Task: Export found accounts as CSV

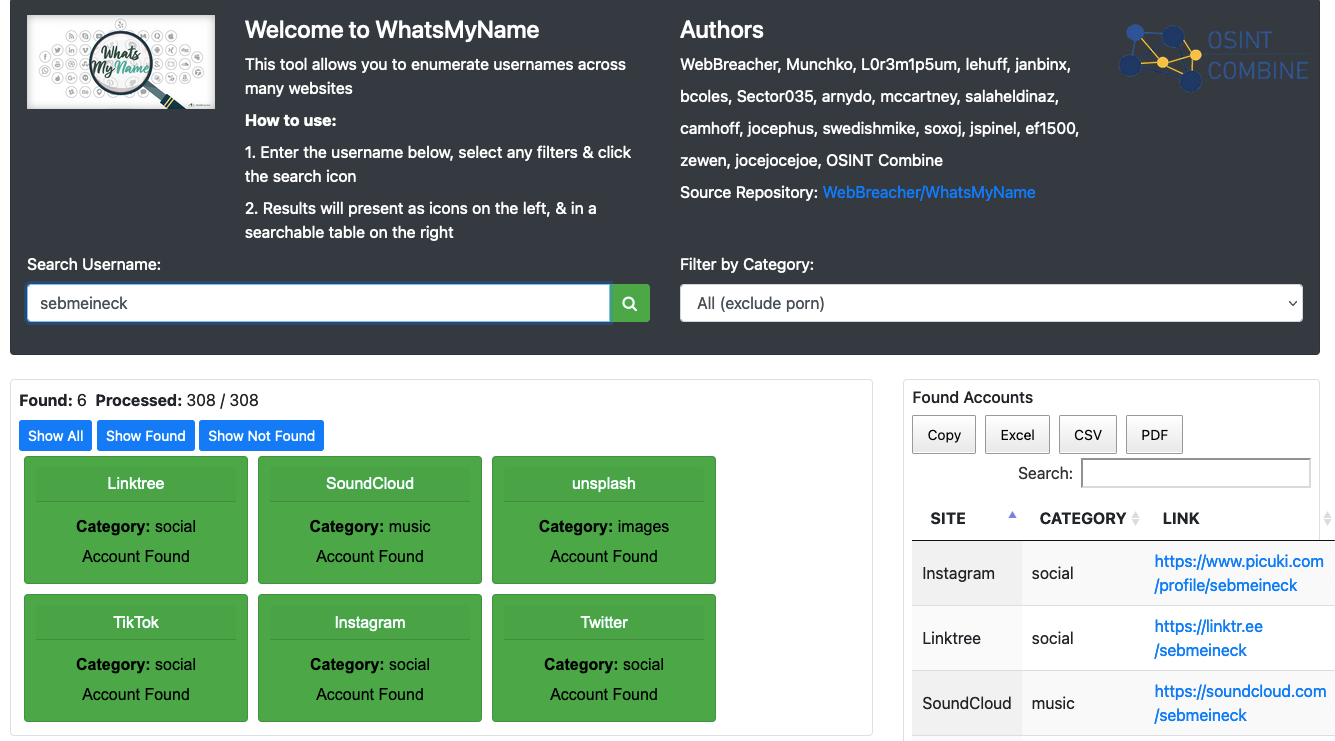Action: point(1088,435)
